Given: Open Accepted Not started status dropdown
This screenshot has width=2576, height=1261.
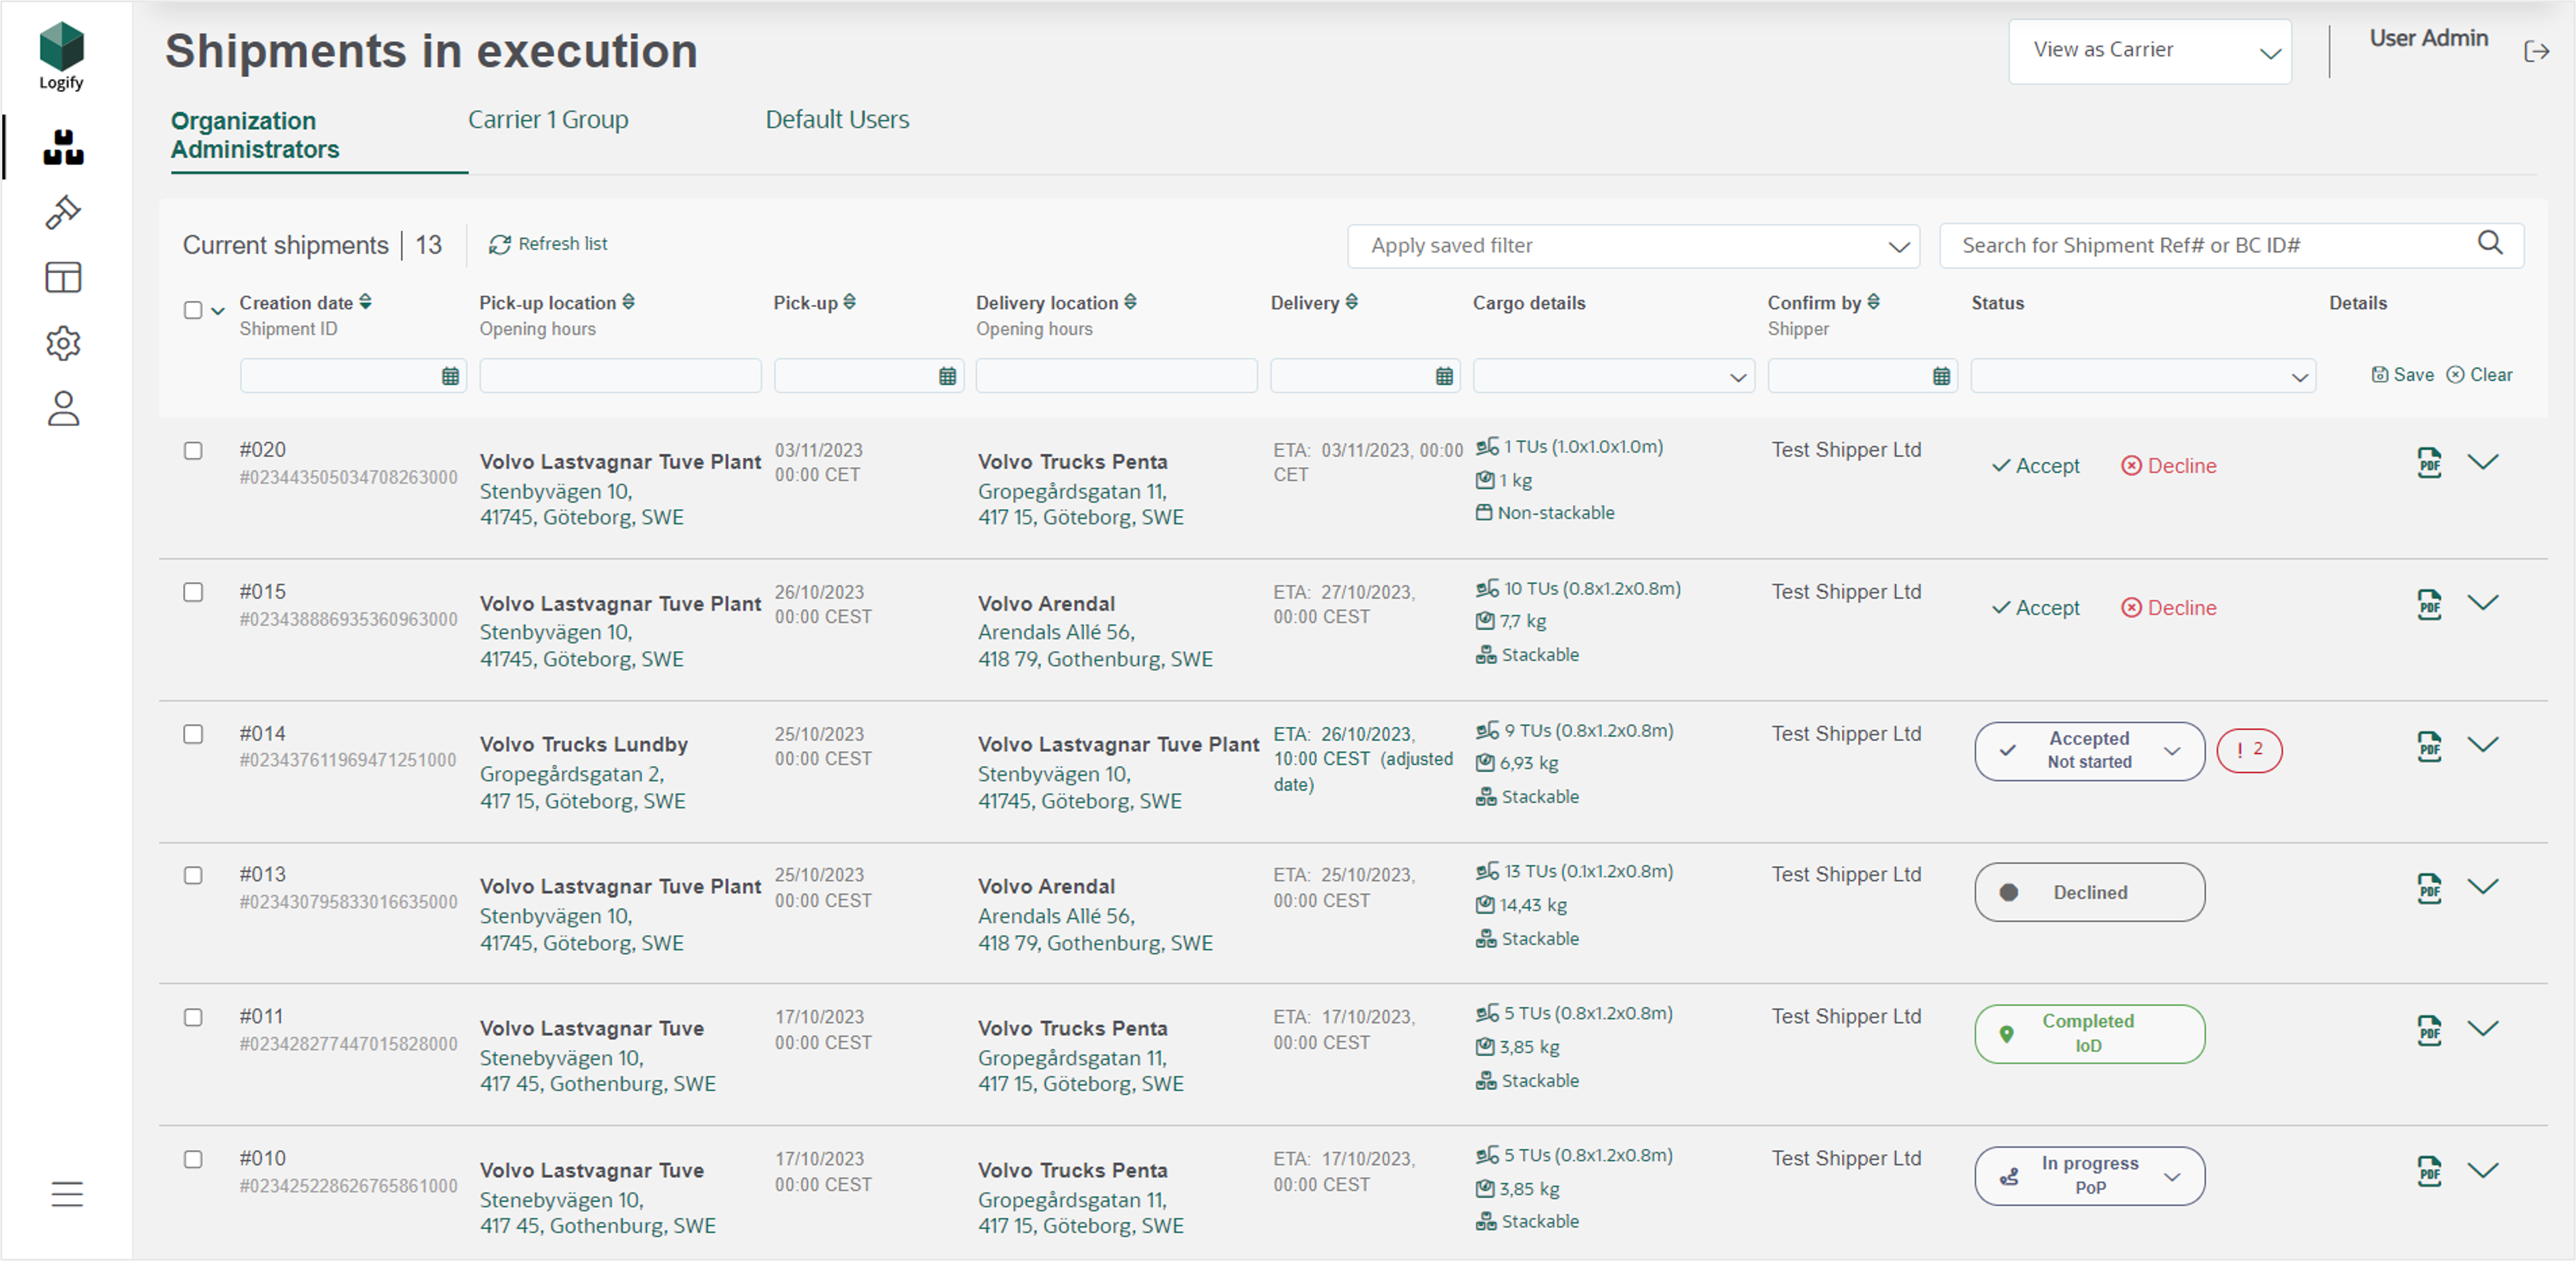Looking at the screenshot, I should [x=2090, y=751].
